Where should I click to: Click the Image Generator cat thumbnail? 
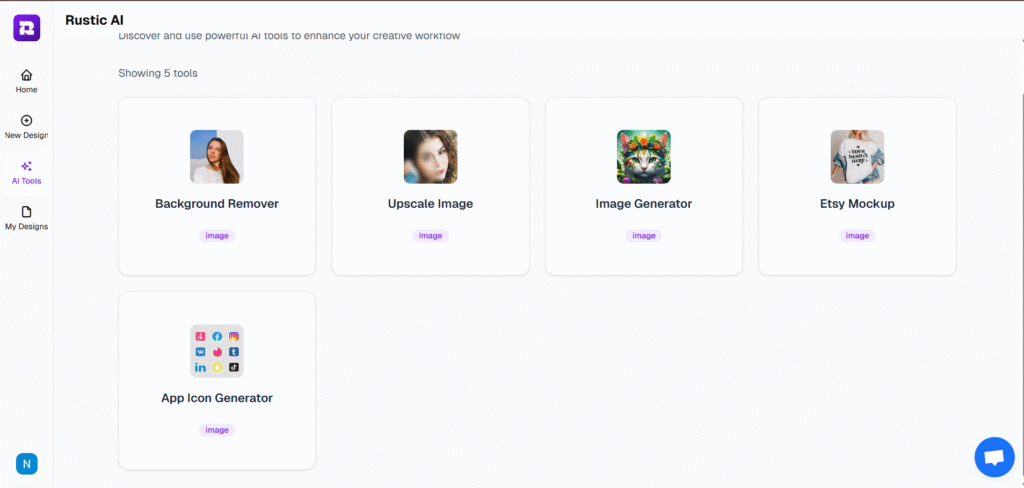click(644, 157)
